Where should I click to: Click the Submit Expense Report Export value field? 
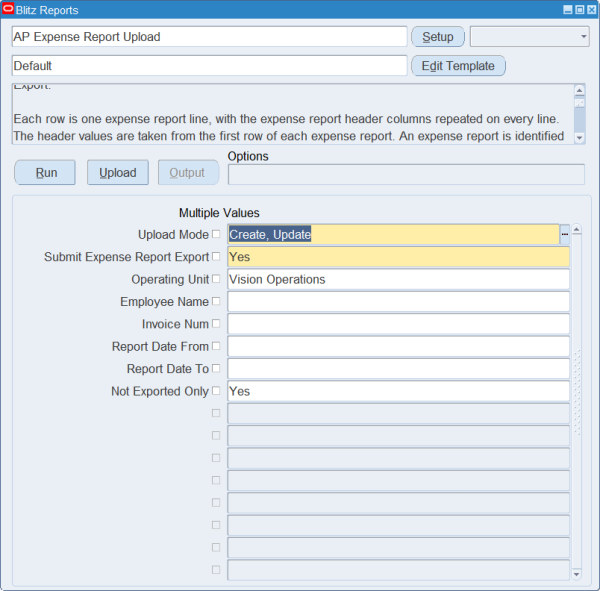398,256
